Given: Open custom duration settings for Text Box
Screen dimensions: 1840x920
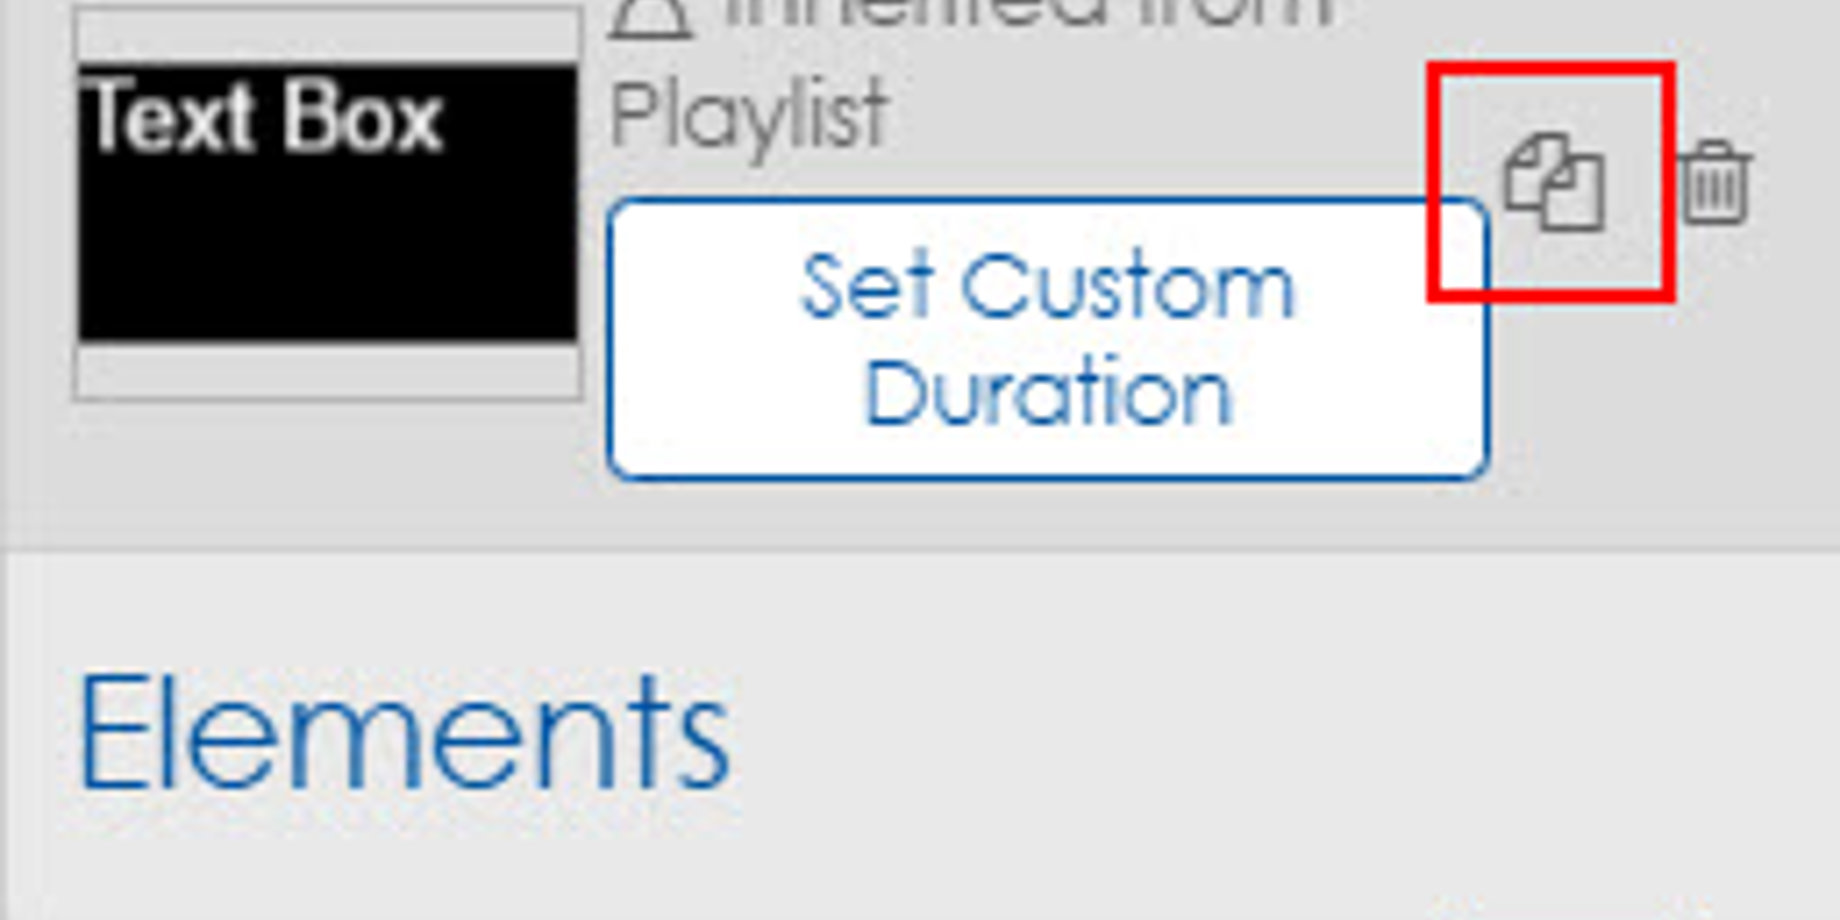Looking at the screenshot, I should coord(1048,340).
